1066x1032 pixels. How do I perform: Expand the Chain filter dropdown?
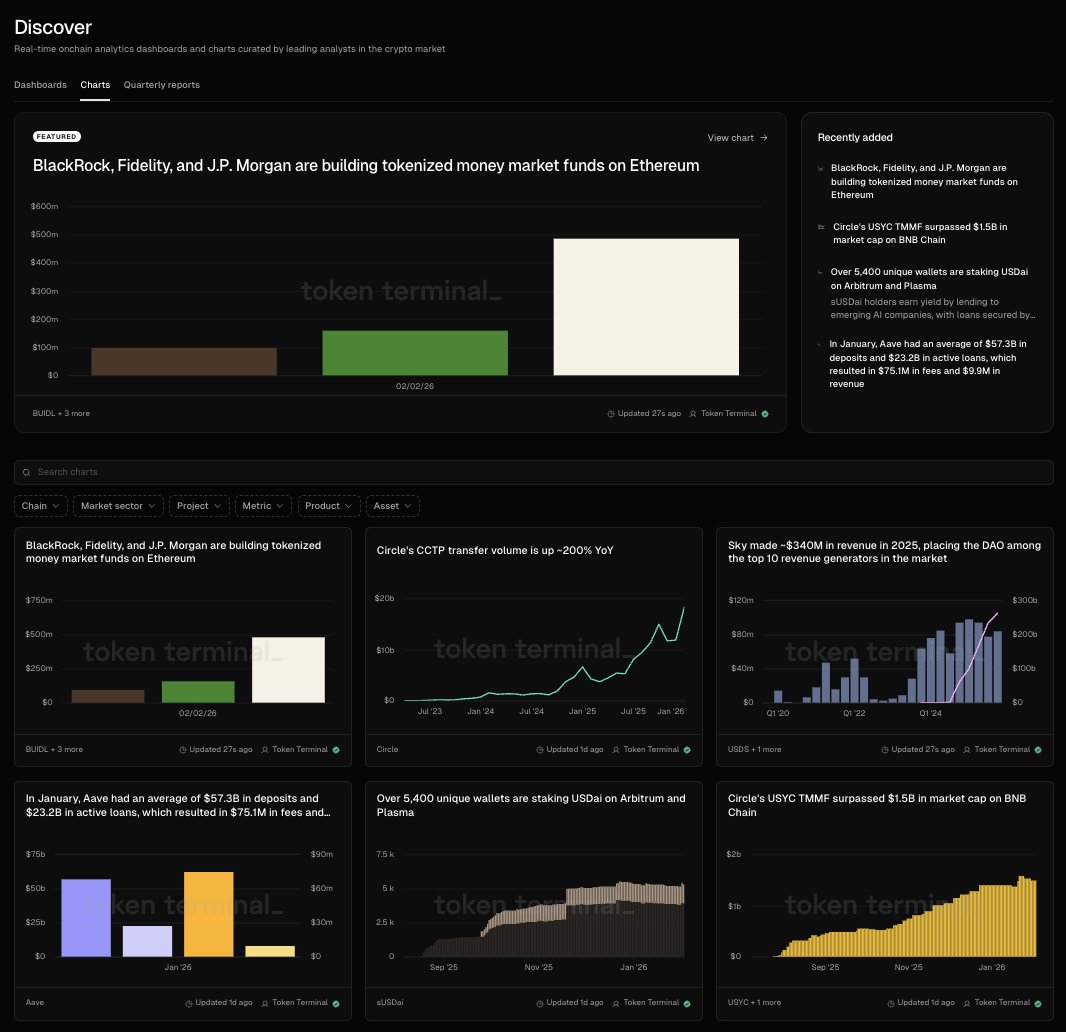coord(41,506)
